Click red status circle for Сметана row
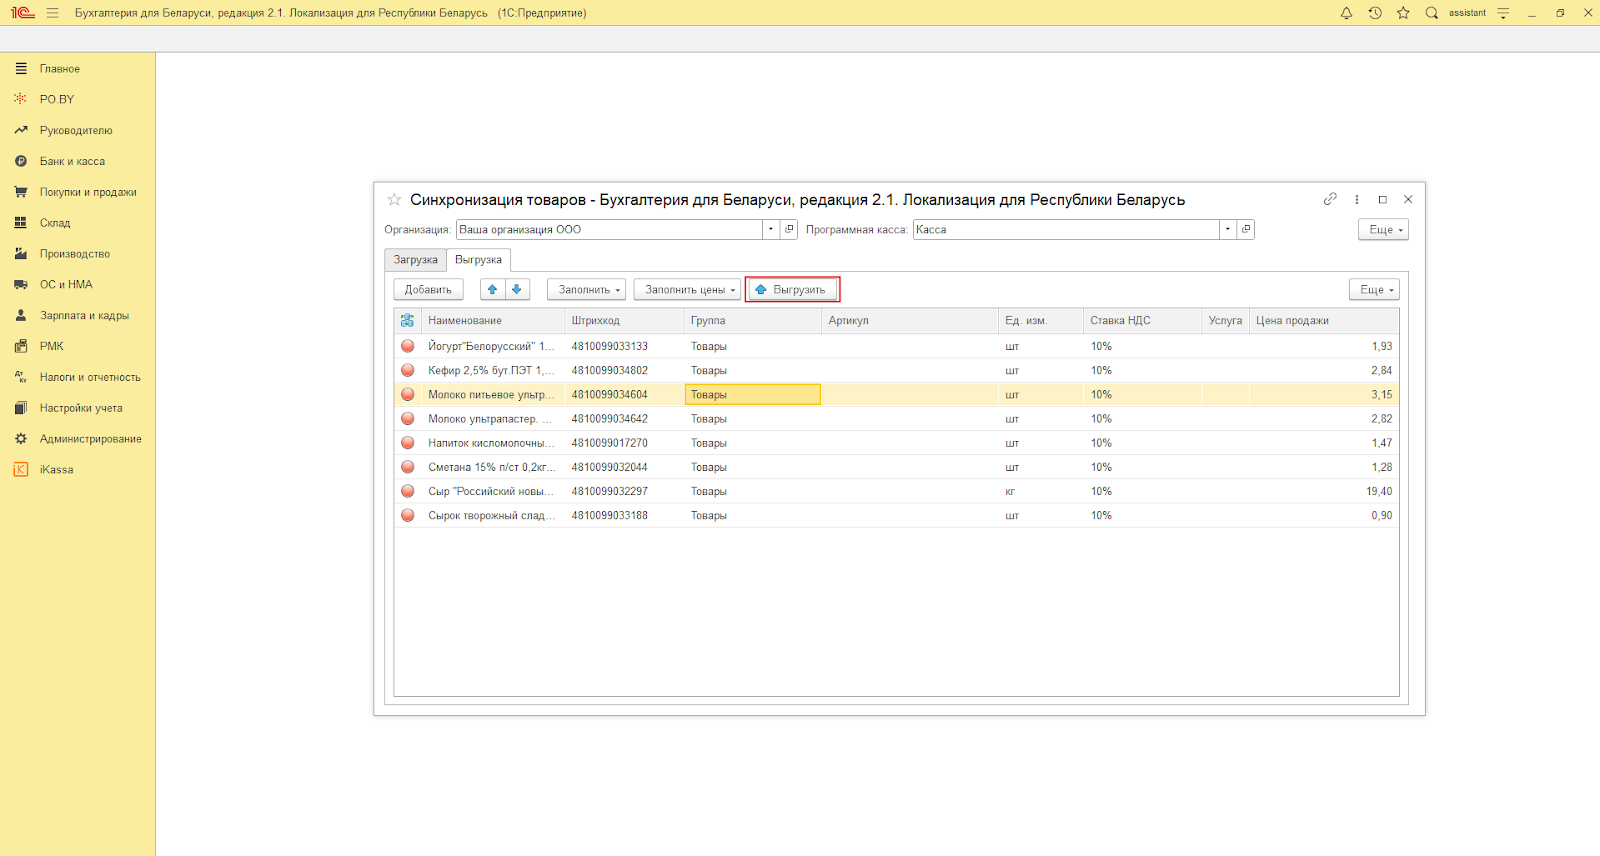 pos(407,467)
